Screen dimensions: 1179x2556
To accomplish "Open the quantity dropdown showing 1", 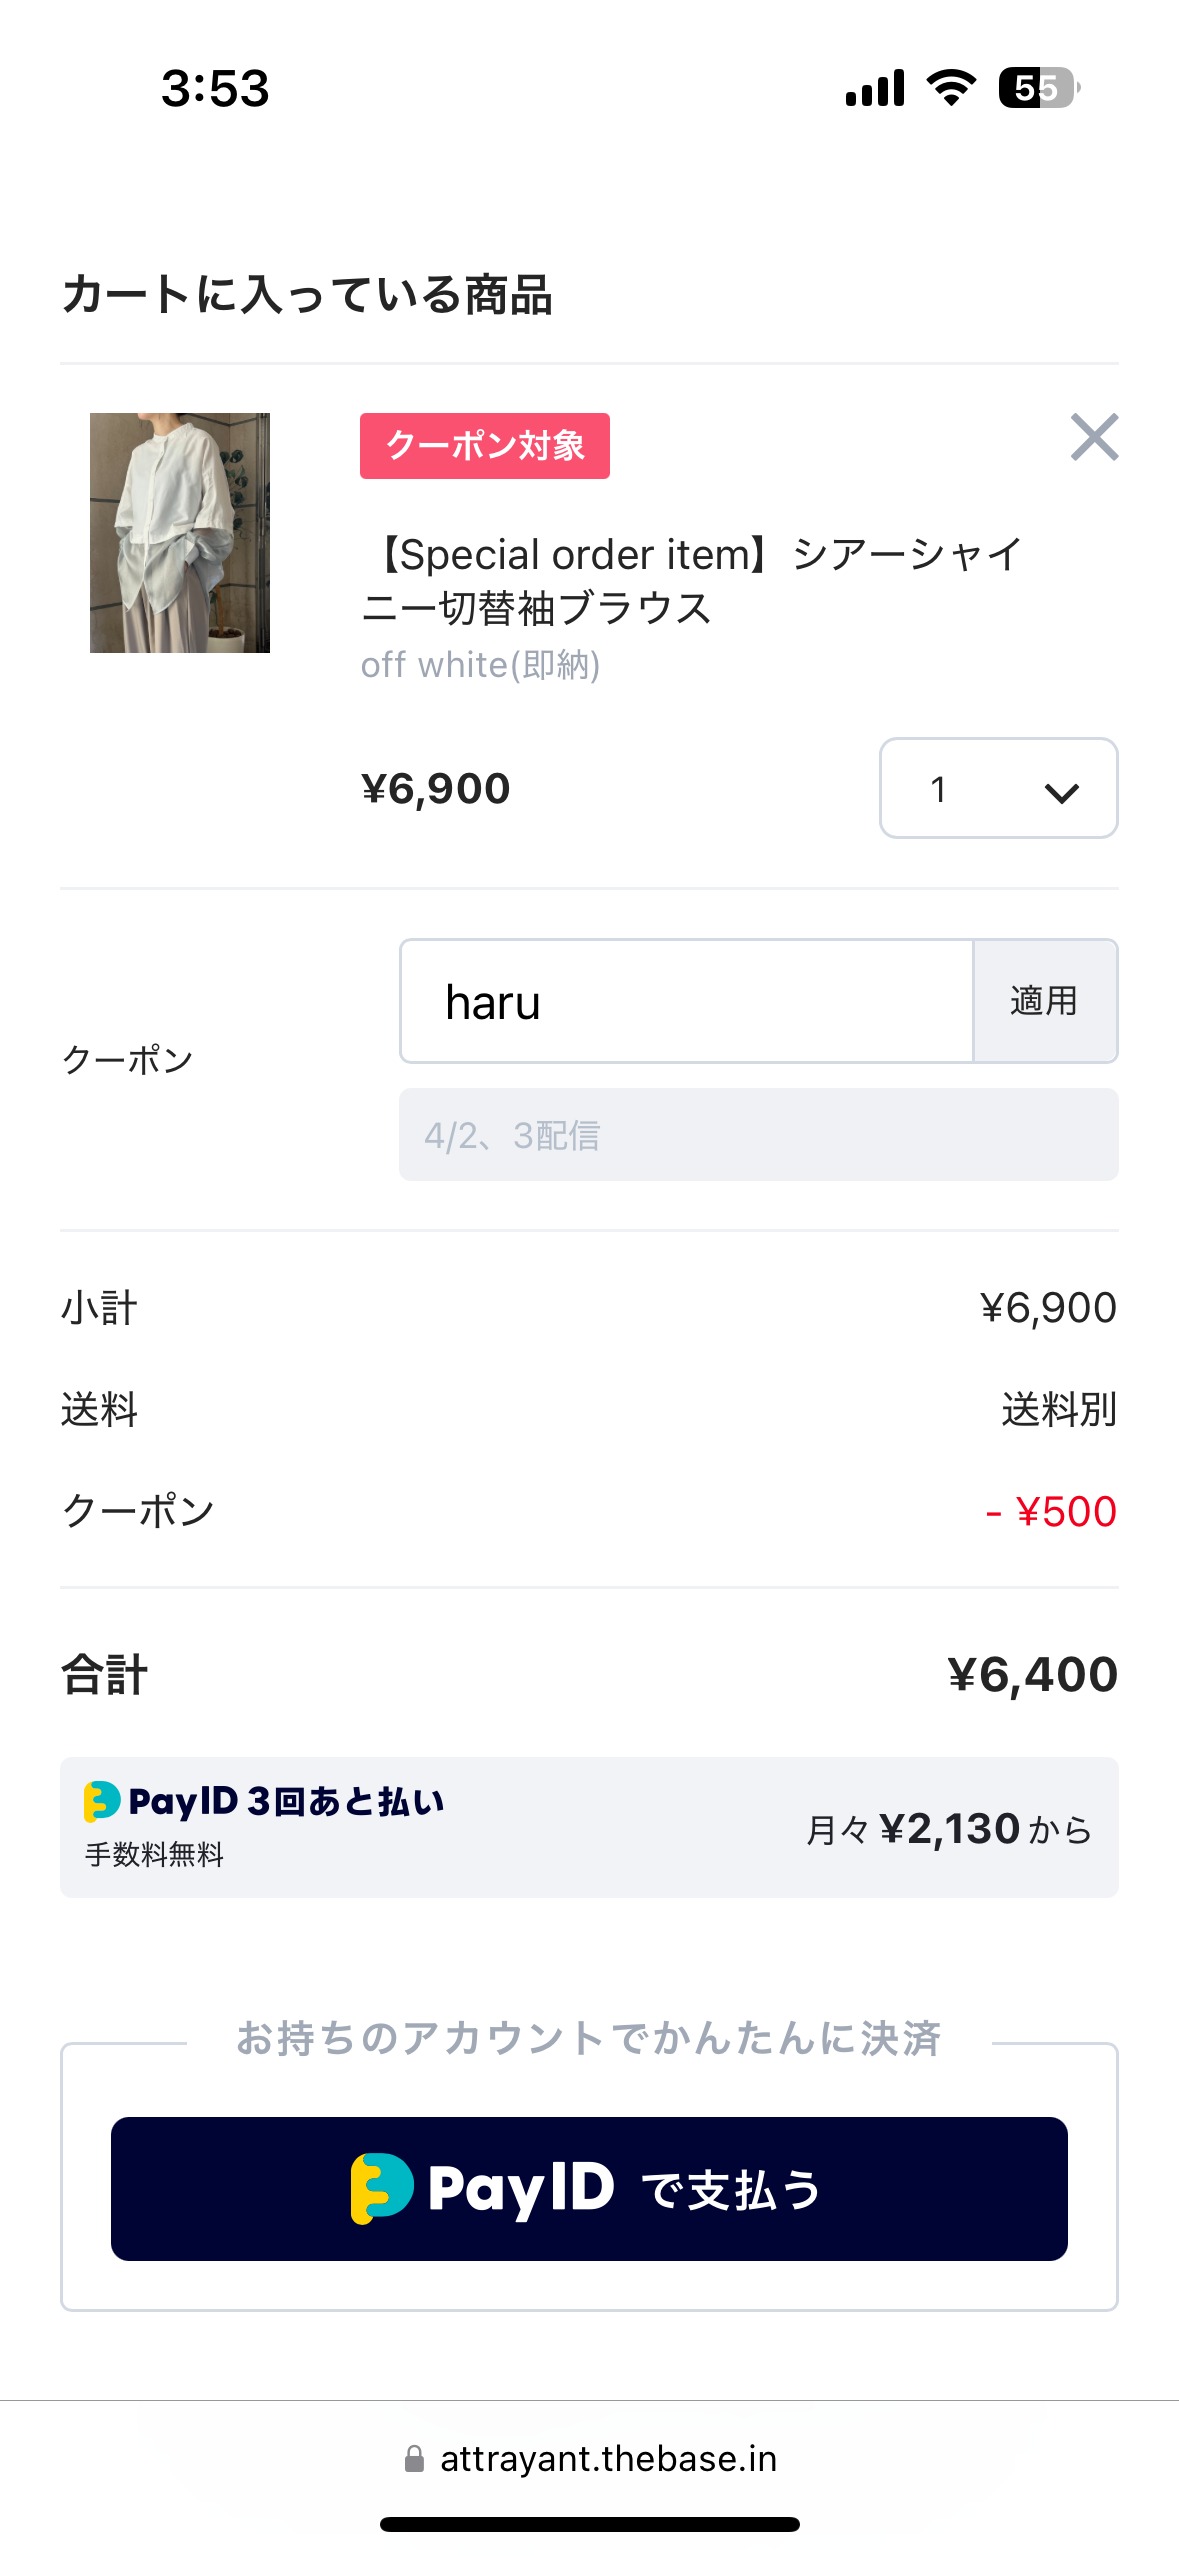I will [x=997, y=788].
